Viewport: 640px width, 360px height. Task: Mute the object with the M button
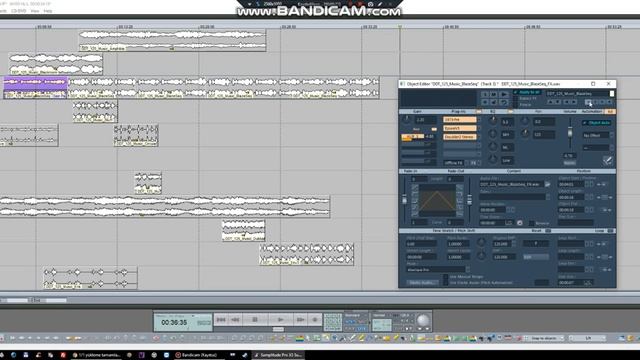[x=494, y=94]
